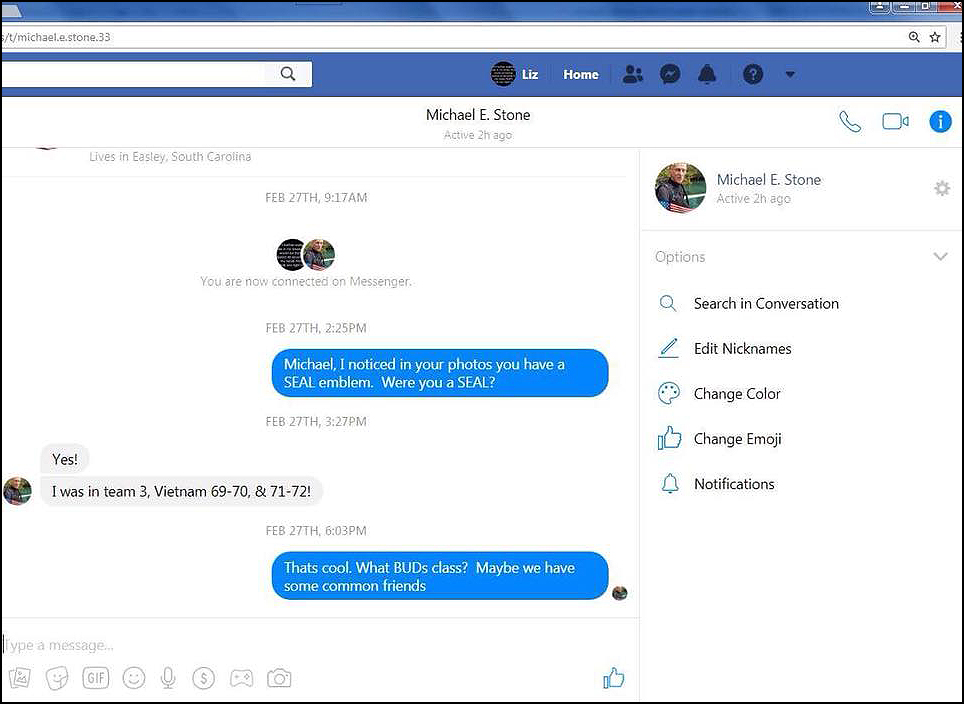Start a video chat with the camera icon
The height and width of the screenshot is (704, 964).
click(895, 122)
